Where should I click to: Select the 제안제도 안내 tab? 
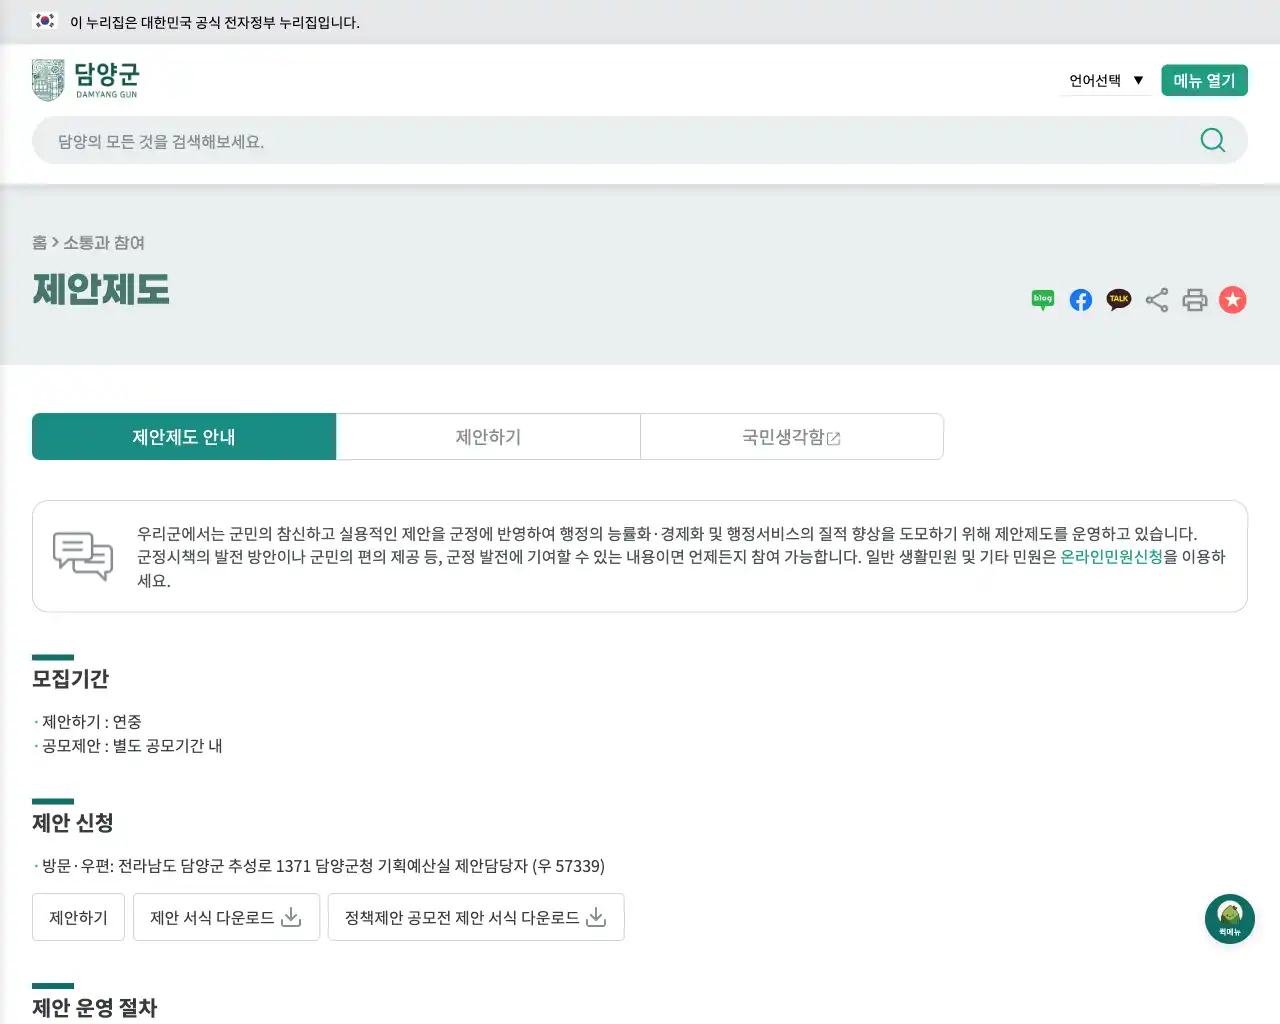pos(184,436)
